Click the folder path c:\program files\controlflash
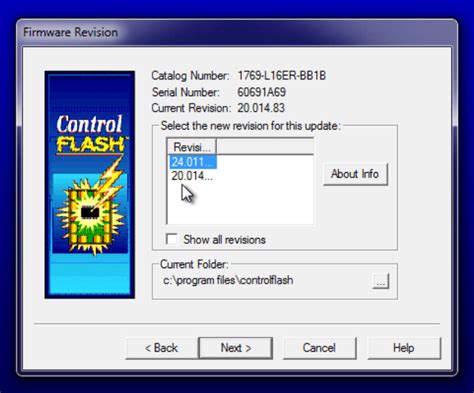The width and height of the screenshot is (474, 393). pyautogui.click(x=228, y=280)
